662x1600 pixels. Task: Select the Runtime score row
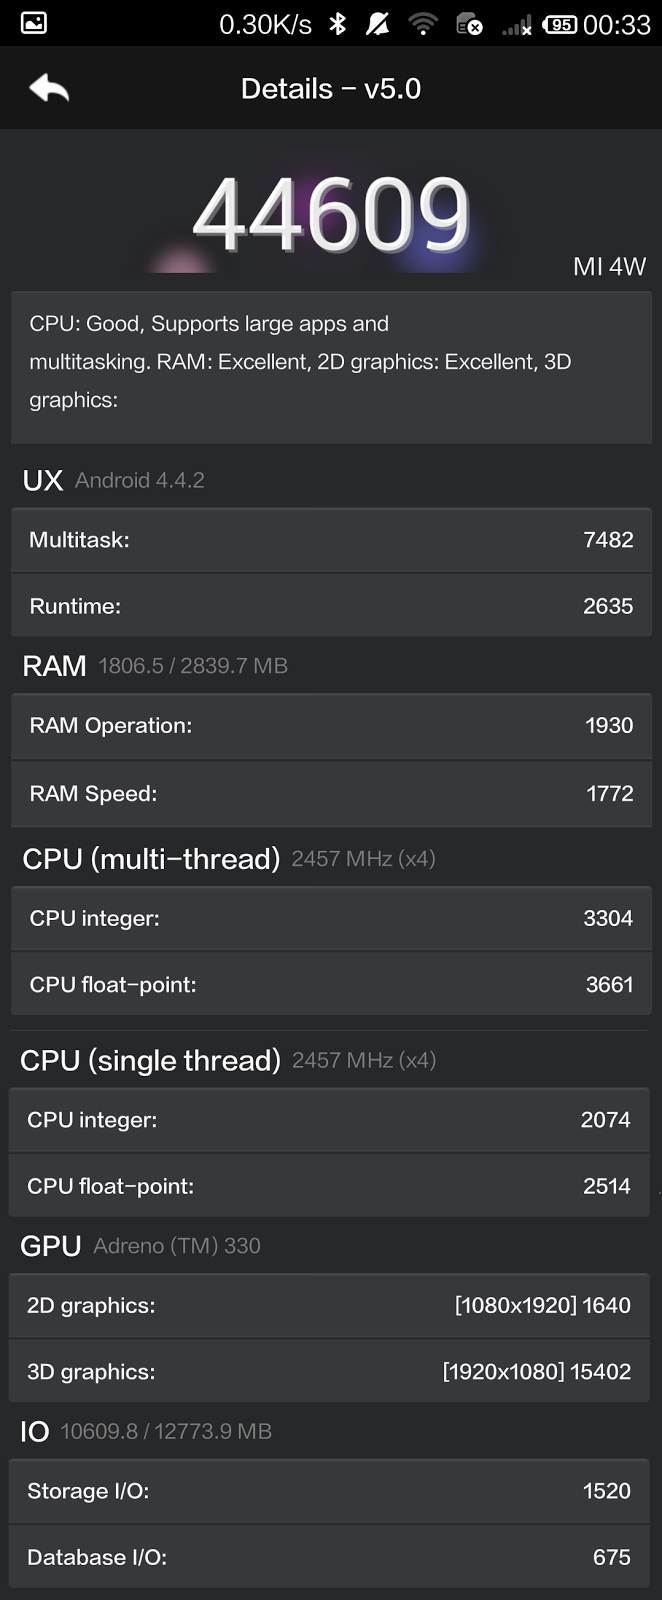[331, 606]
